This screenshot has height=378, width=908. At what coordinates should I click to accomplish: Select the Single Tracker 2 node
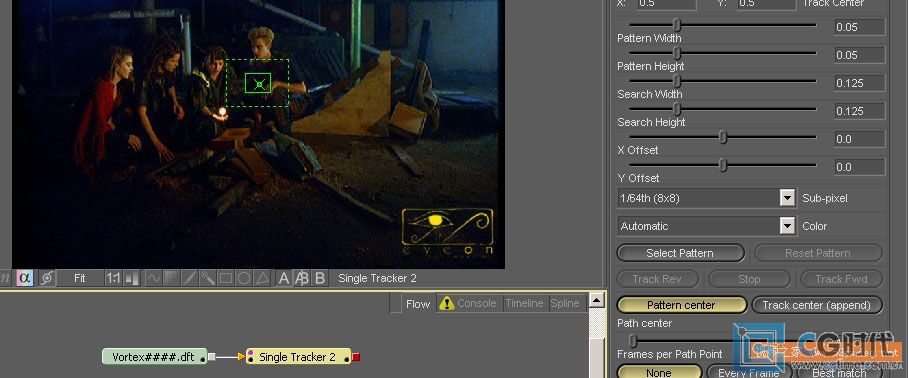coord(299,357)
